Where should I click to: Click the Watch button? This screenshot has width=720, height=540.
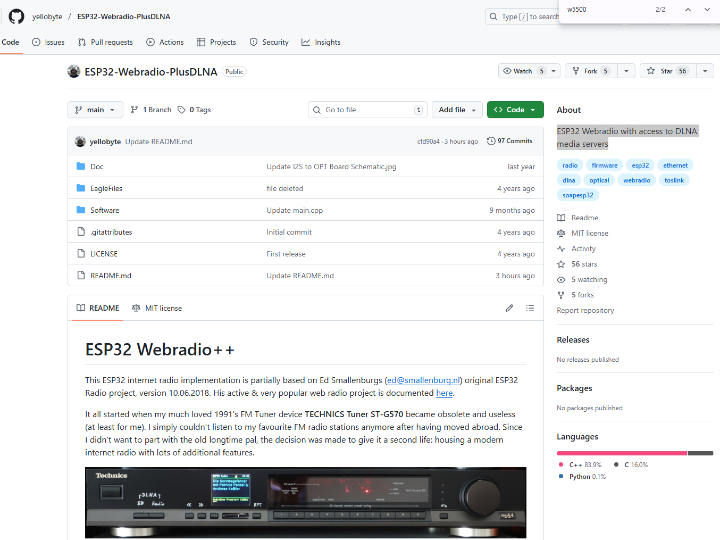tap(523, 71)
